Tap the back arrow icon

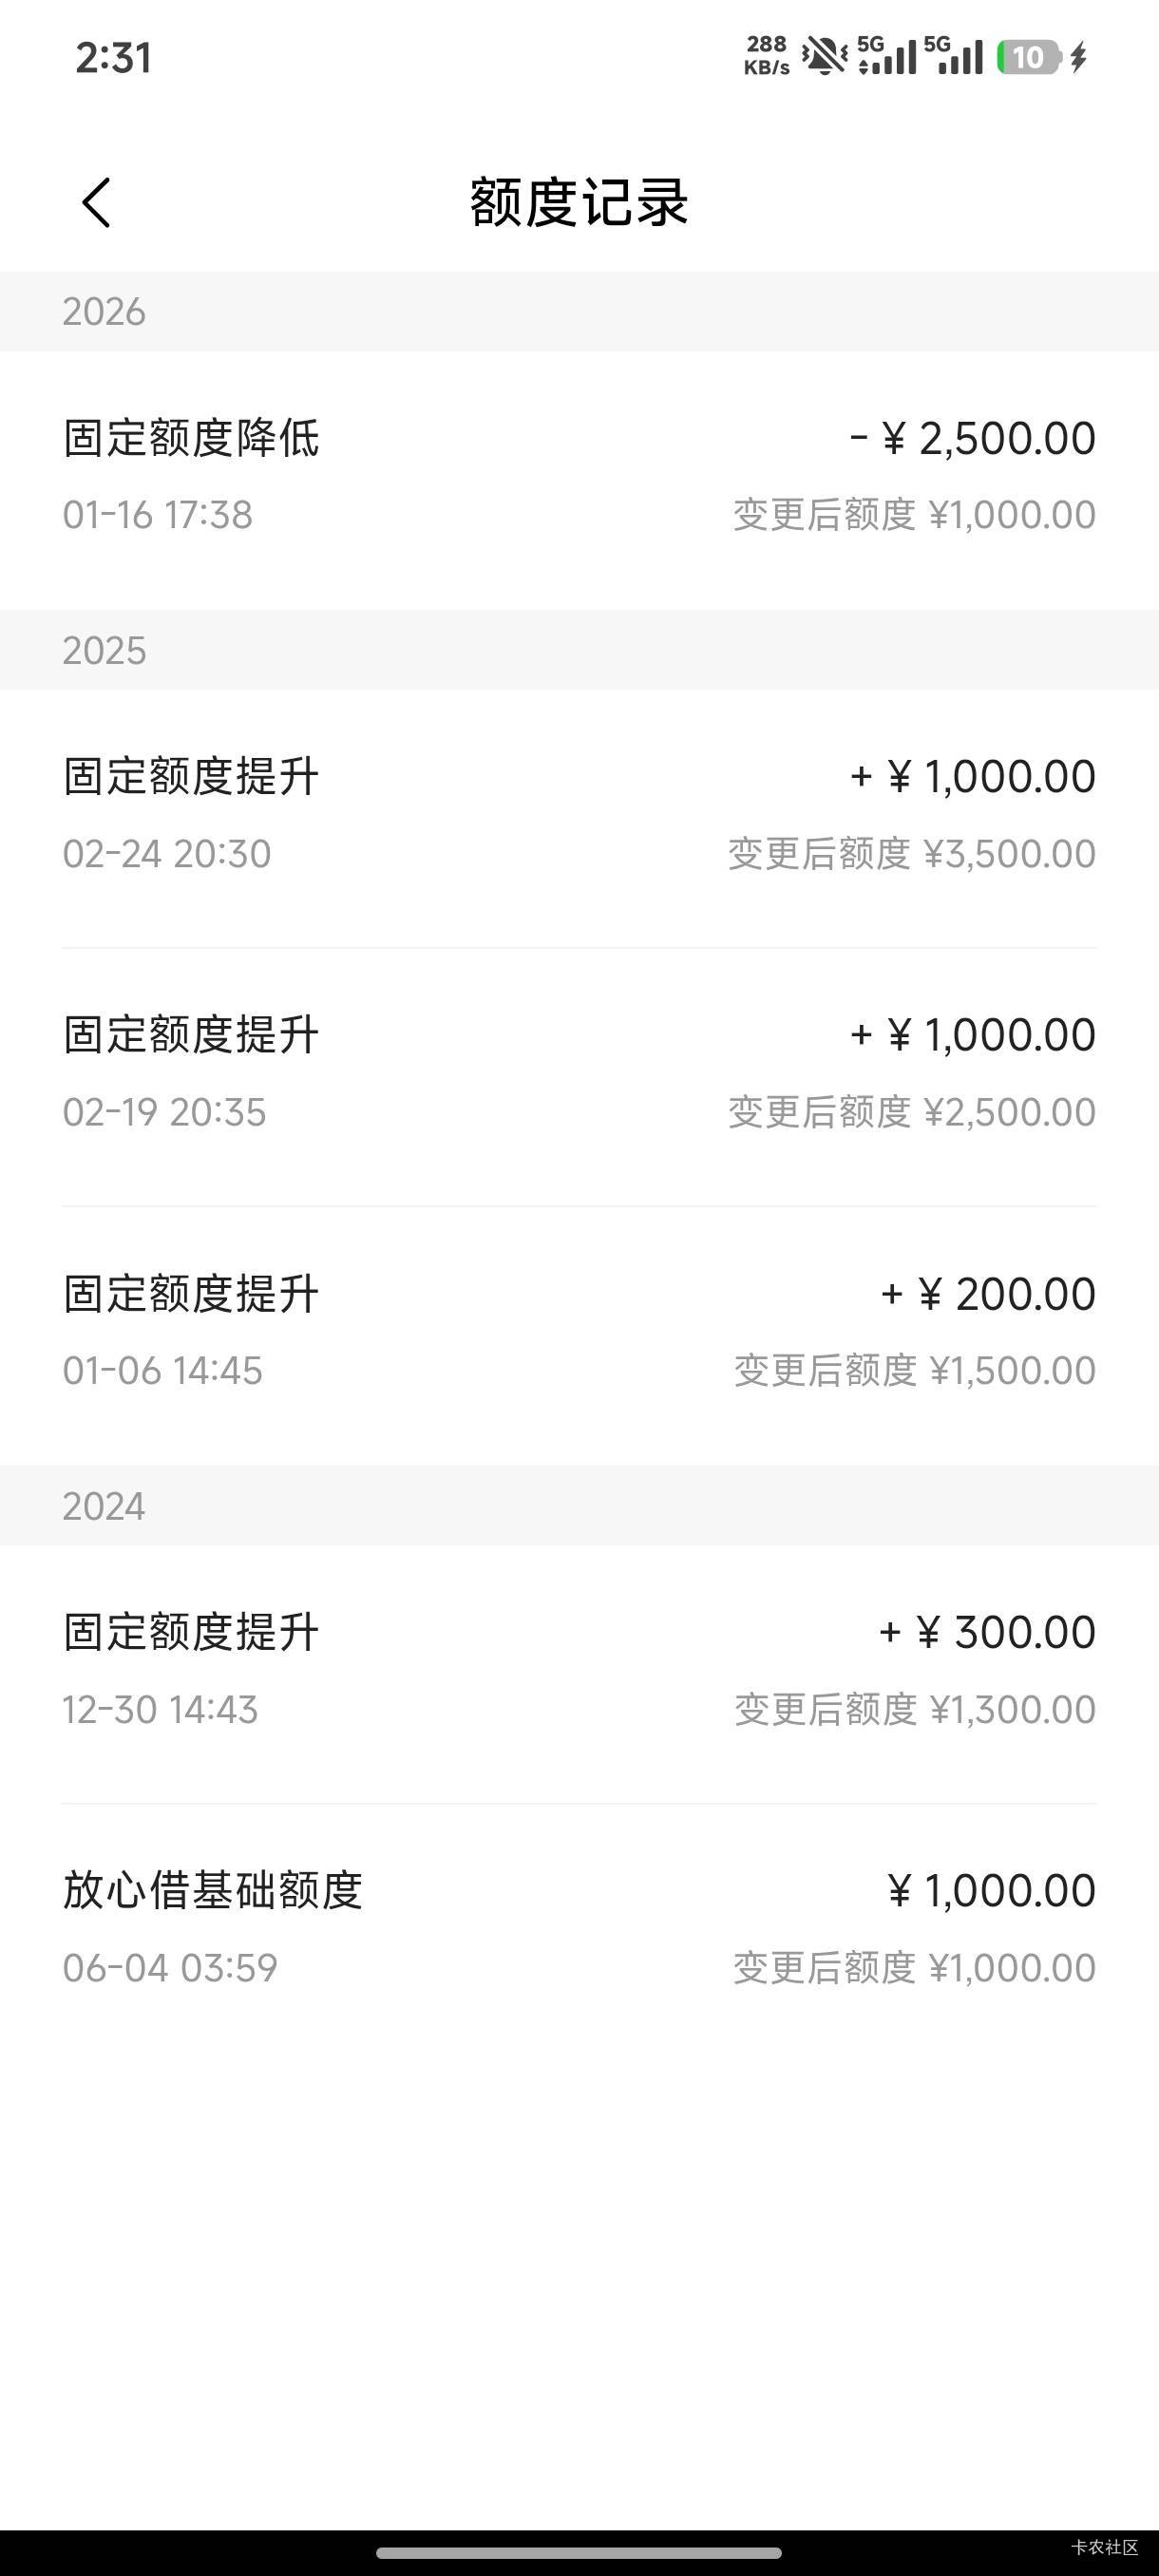(96, 203)
